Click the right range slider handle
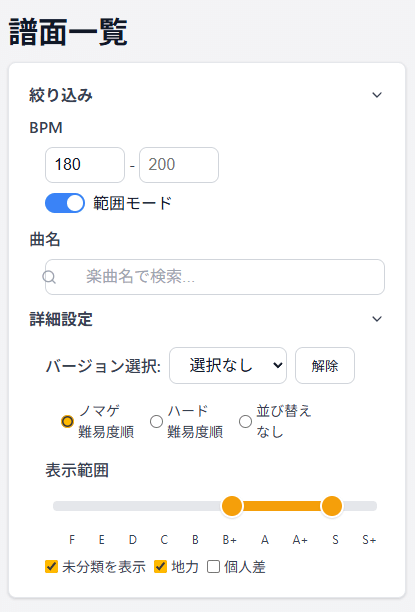Viewport: 415px width, 612px height. click(332, 506)
